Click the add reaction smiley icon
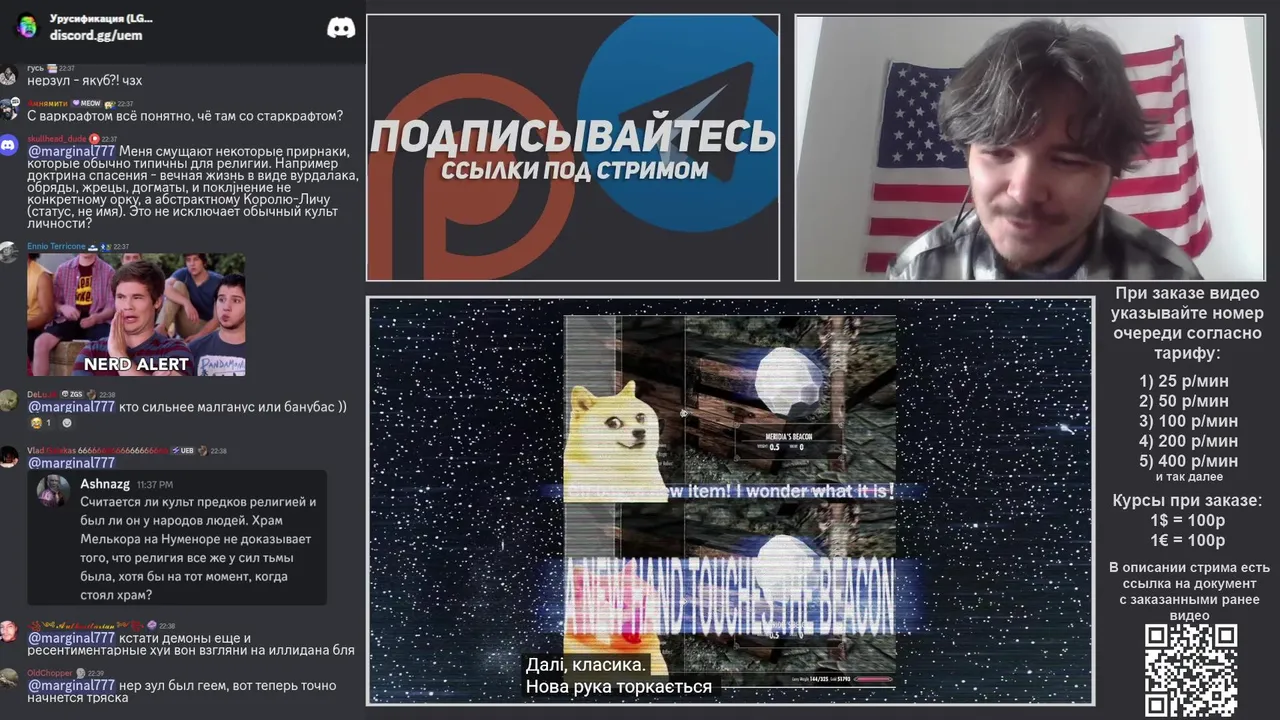This screenshot has height=720, width=1280. click(67, 423)
